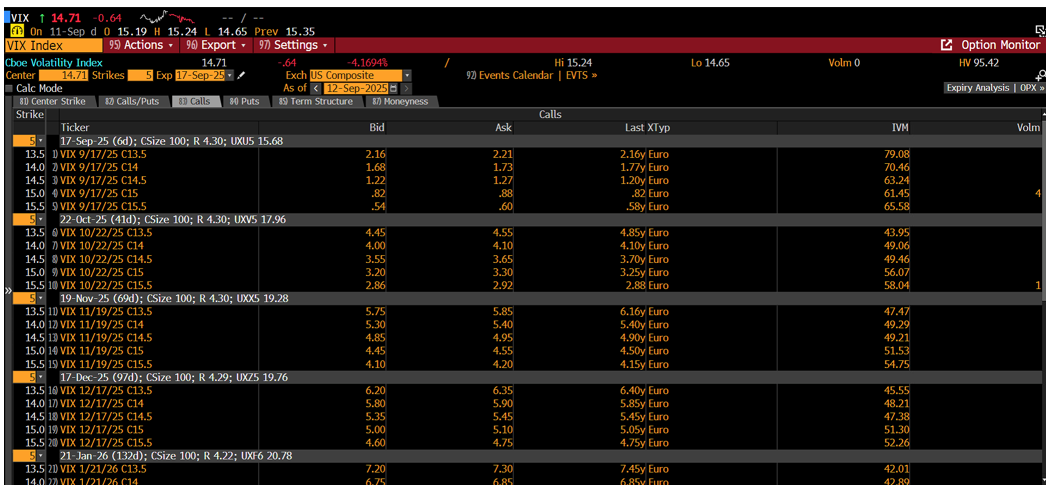This screenshot has height=486, width=1053.
Task: Click the Option Monitor title label
Action: [1000, 45]
